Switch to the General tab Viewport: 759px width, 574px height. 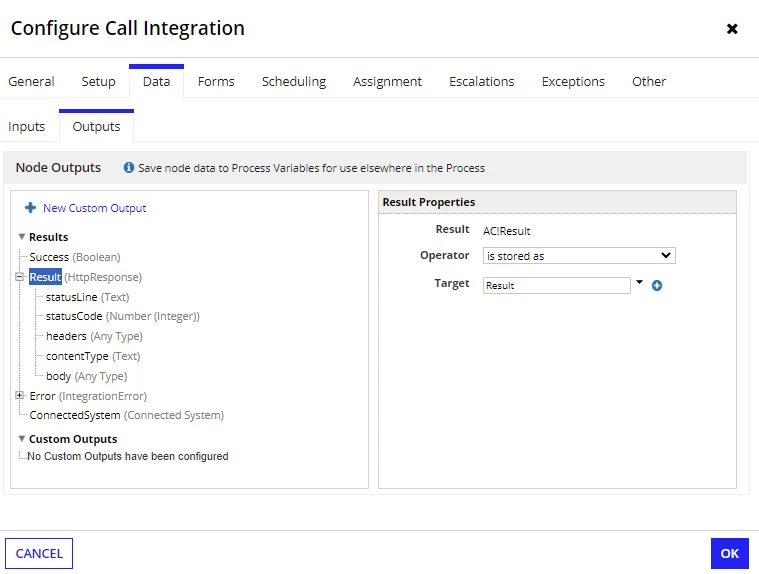(x=31, y=81)
